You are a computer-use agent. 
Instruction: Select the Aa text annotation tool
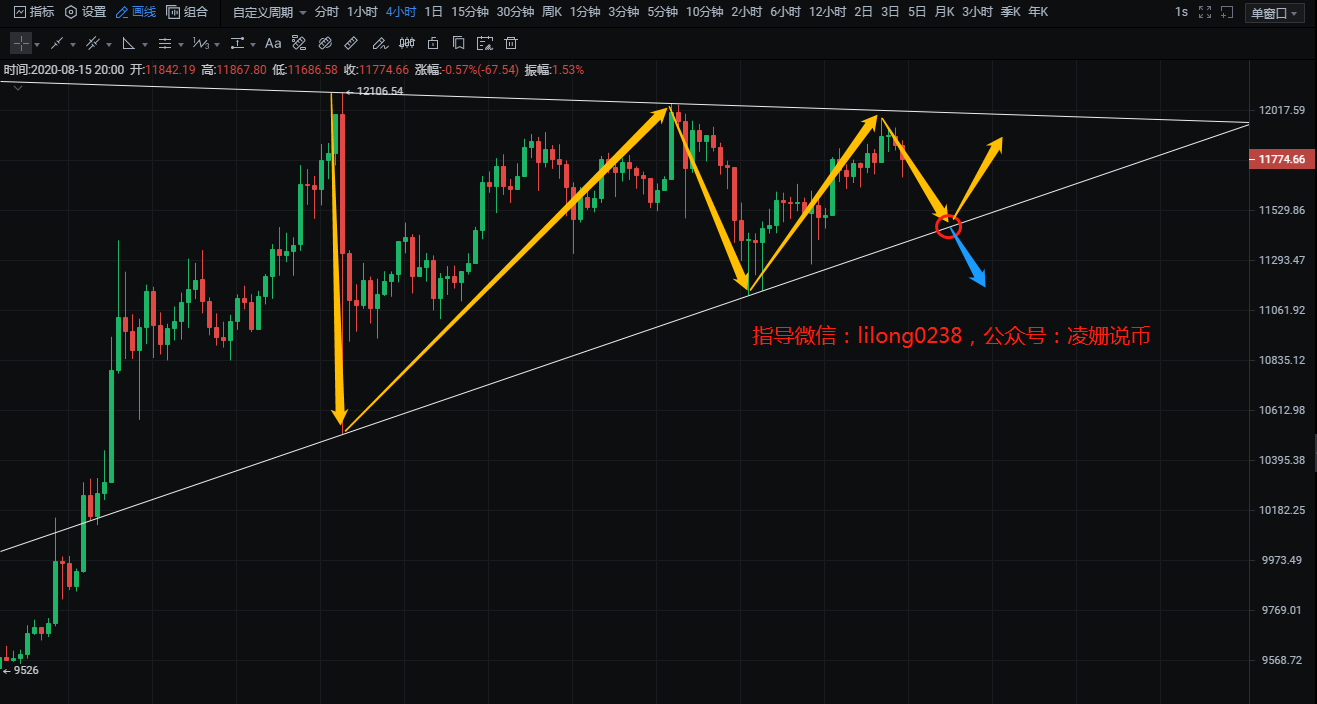[273, 44]
